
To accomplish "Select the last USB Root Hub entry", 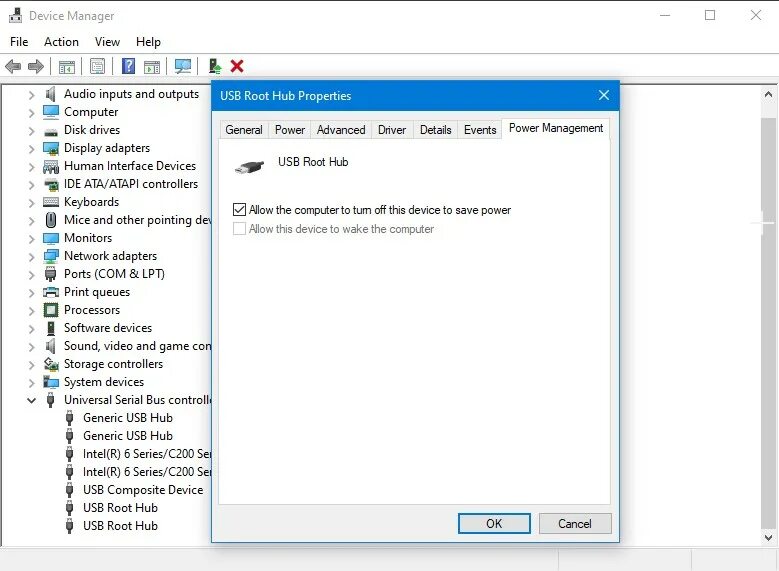I will [120, 526].
